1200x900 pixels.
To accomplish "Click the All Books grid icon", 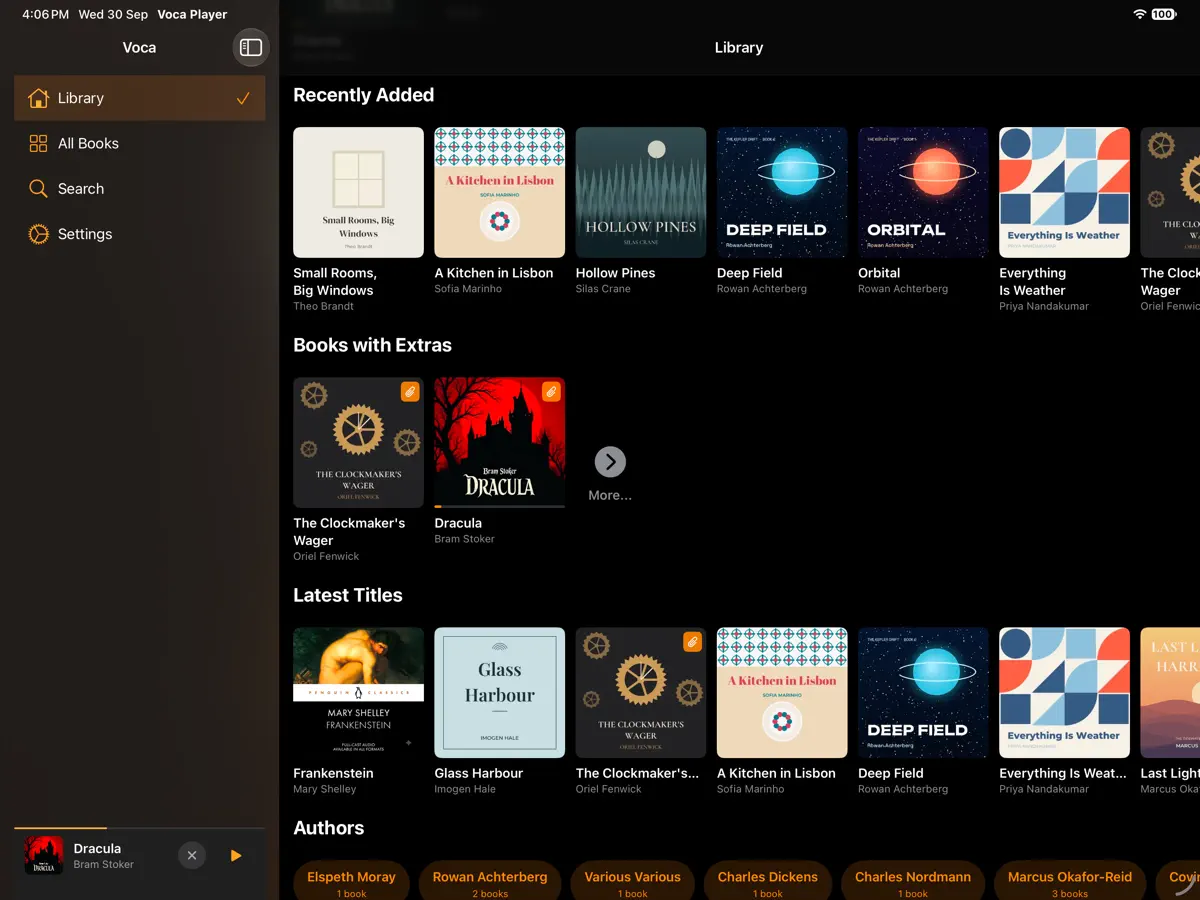I will point(38,143).
